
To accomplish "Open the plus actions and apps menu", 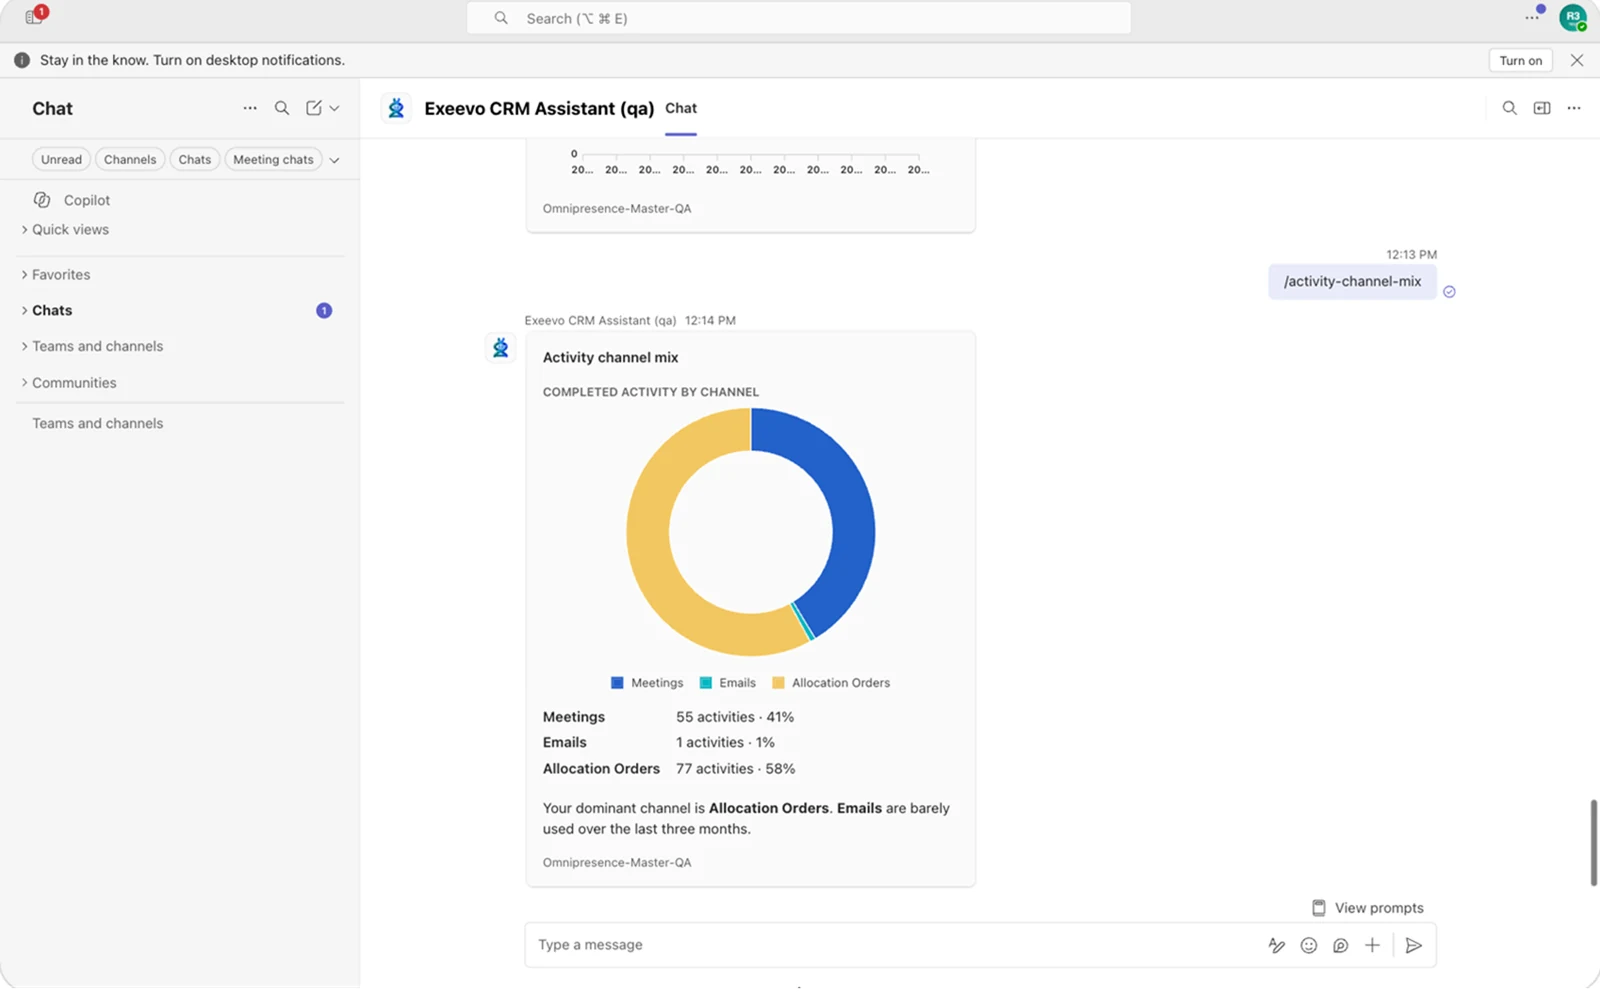I will click(1373, 945).
